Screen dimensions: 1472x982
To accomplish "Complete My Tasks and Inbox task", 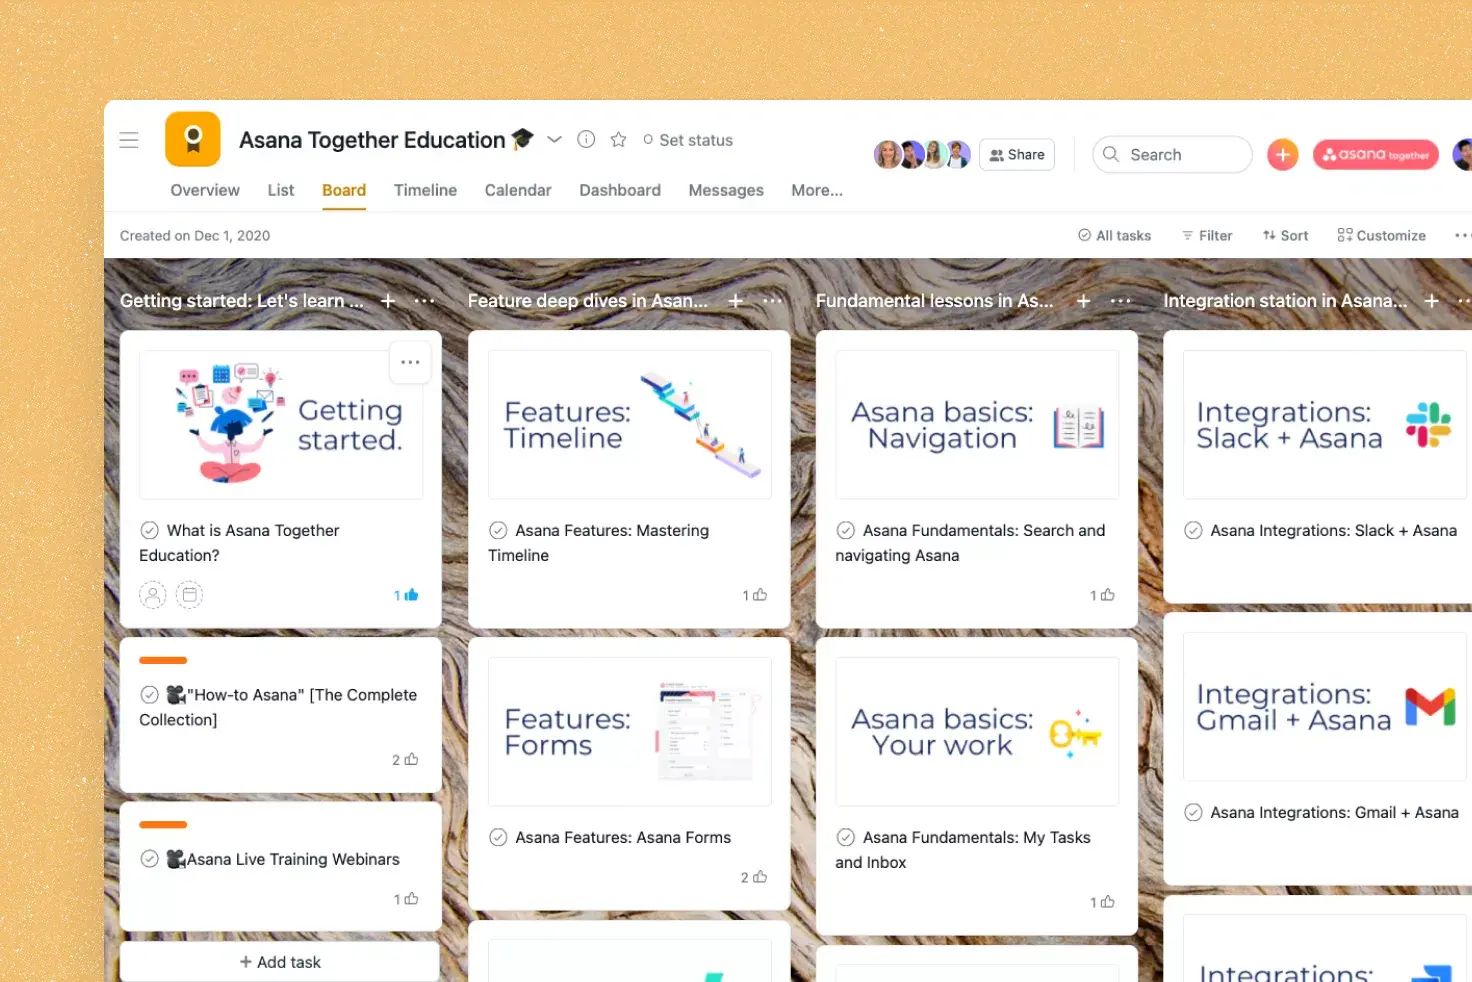I will (845, 837).
